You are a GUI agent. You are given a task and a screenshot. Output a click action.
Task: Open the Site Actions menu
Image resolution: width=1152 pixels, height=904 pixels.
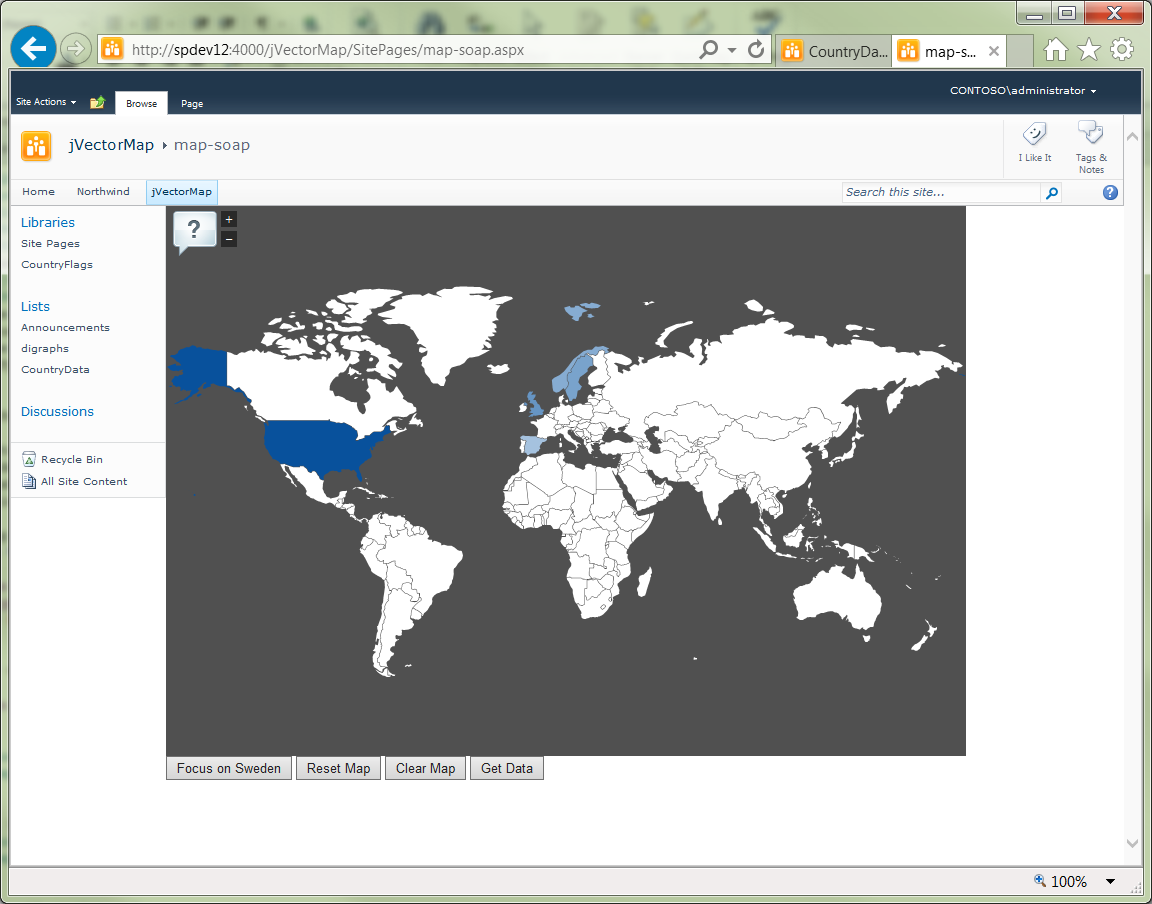point(43,101)
